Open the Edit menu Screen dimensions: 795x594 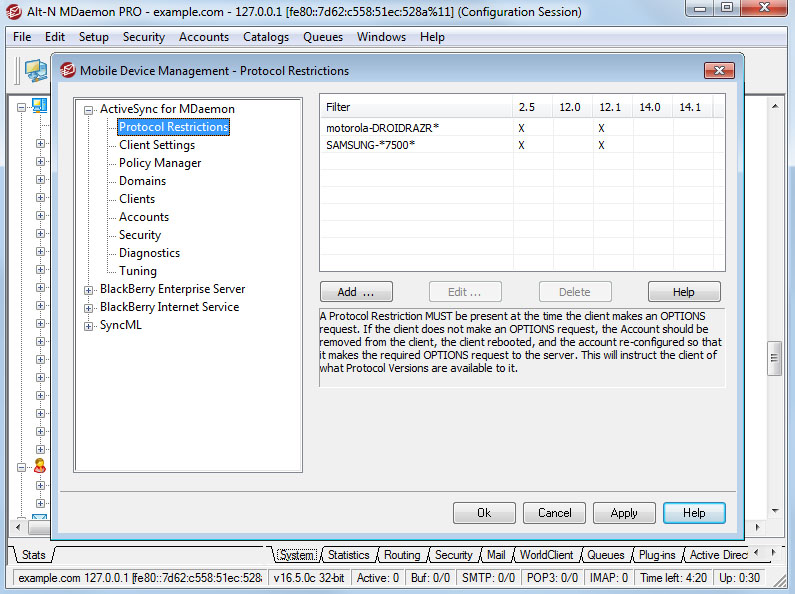tap(55, 37)
